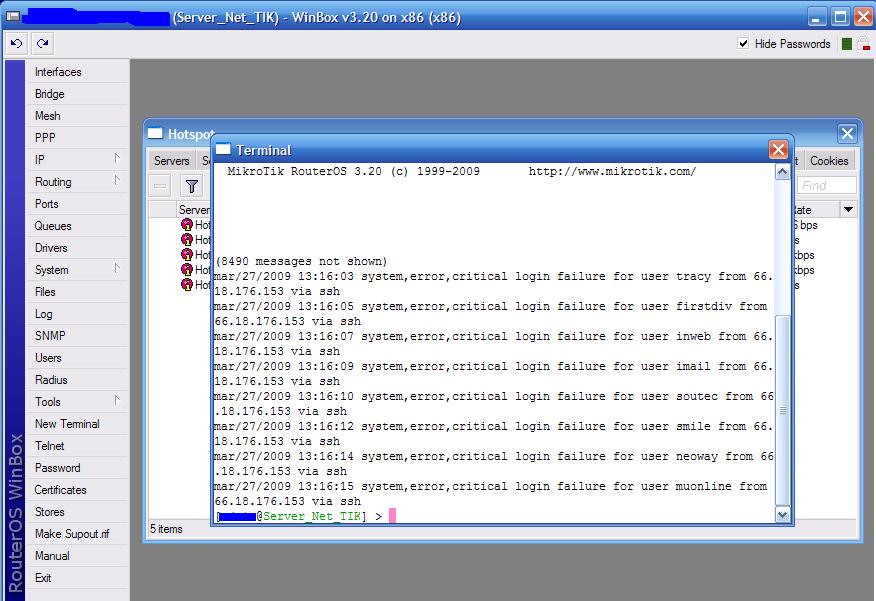Minimize the WinBox window

point(817,17)
